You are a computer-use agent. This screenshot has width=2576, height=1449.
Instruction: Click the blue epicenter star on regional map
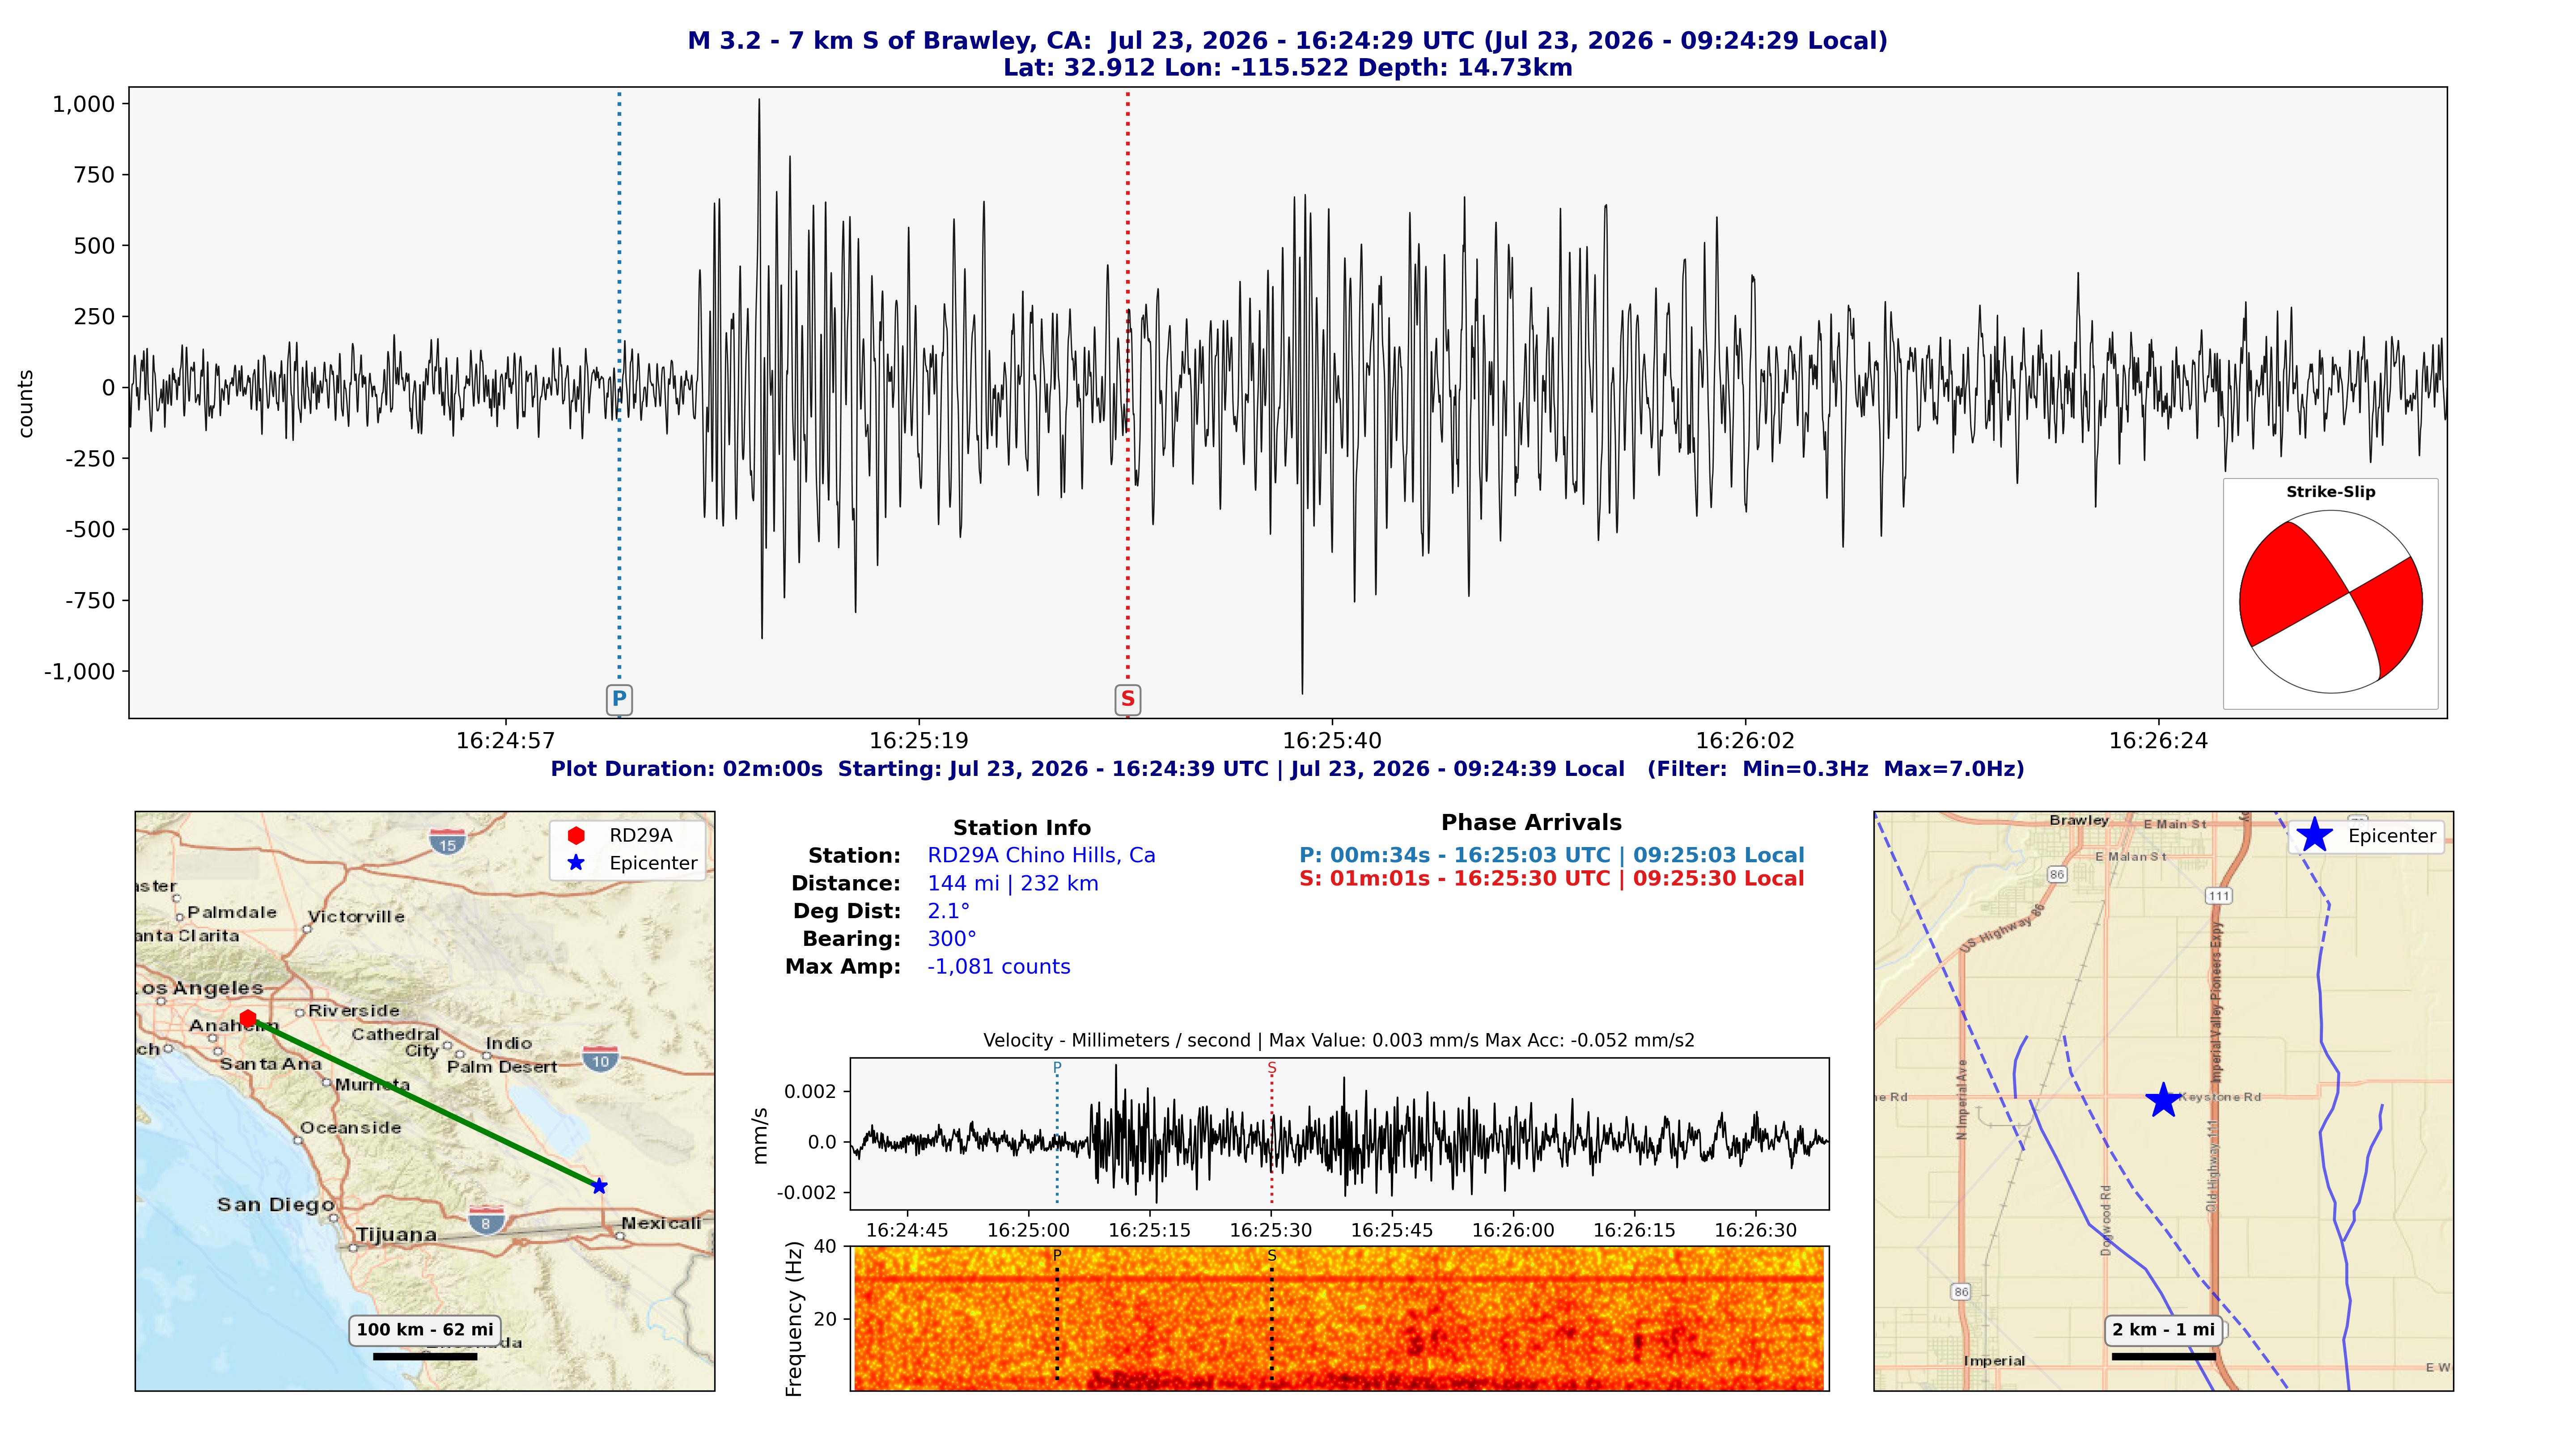point(599,1186)
